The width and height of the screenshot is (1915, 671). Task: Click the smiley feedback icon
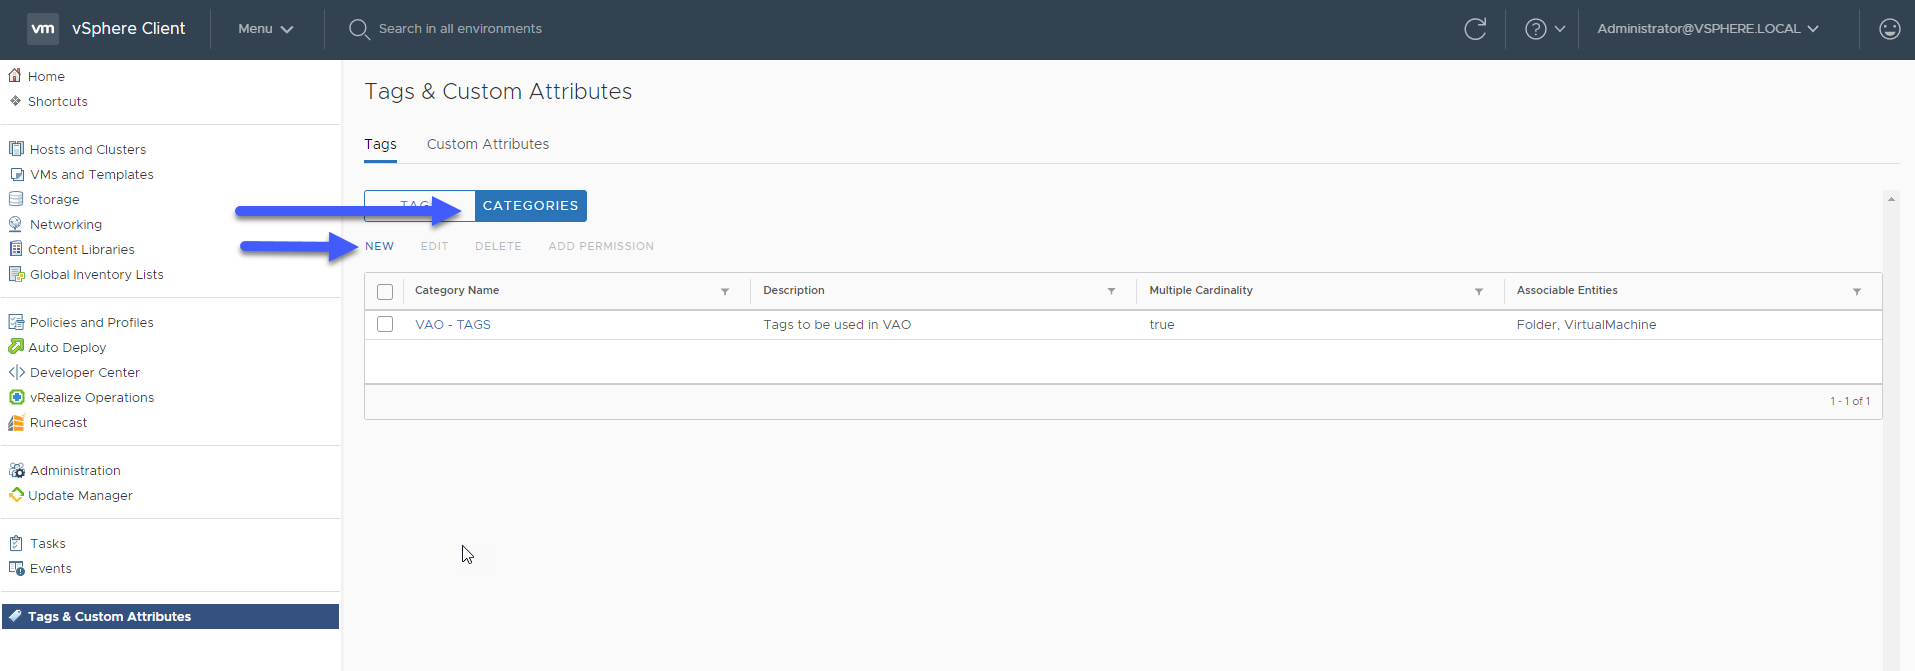[x=1889, y=29]
